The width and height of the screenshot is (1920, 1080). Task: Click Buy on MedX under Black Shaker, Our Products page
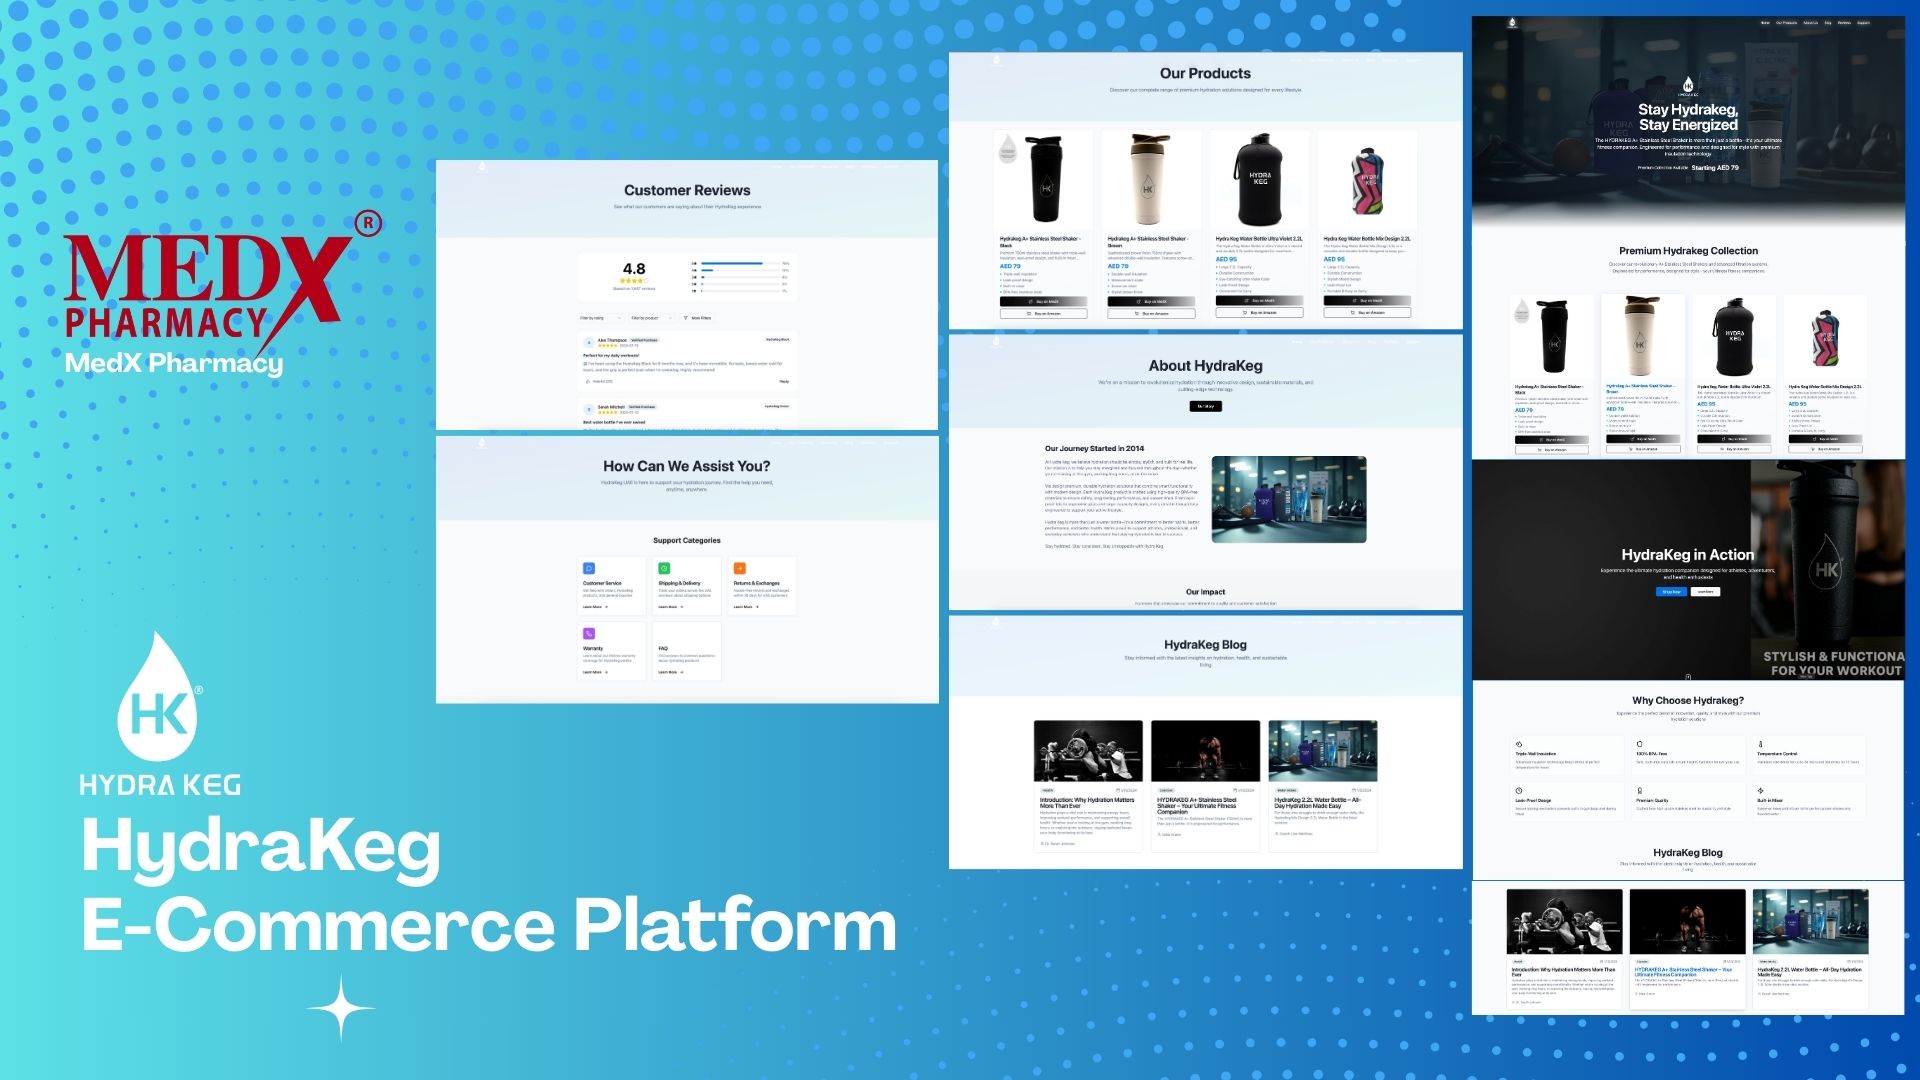1043,301
